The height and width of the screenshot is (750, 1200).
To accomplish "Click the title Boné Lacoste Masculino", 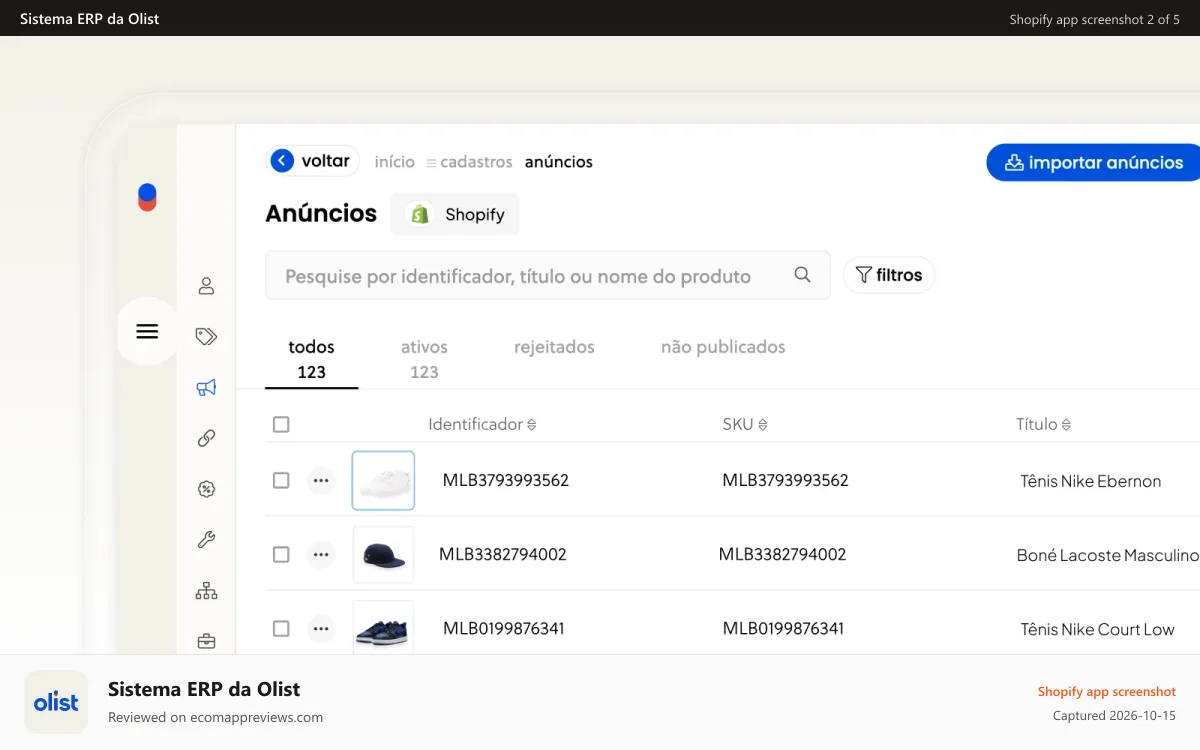I will click(1108, 555).
